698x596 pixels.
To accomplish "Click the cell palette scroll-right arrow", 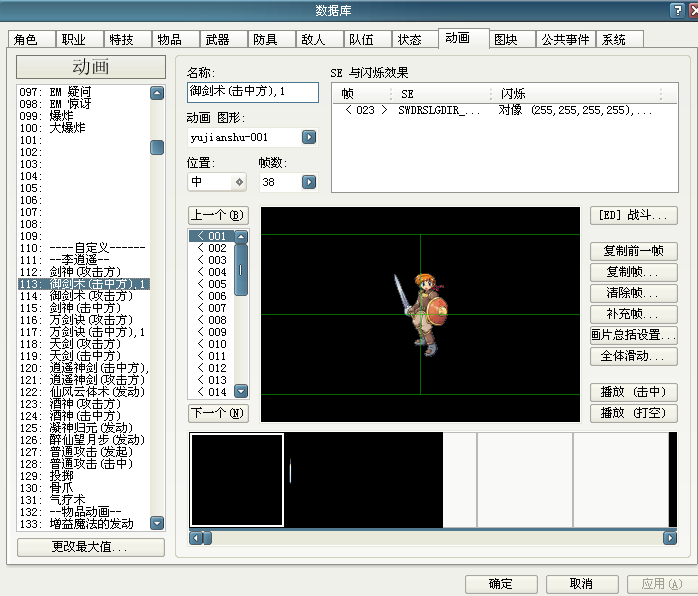I will [670, 538].
